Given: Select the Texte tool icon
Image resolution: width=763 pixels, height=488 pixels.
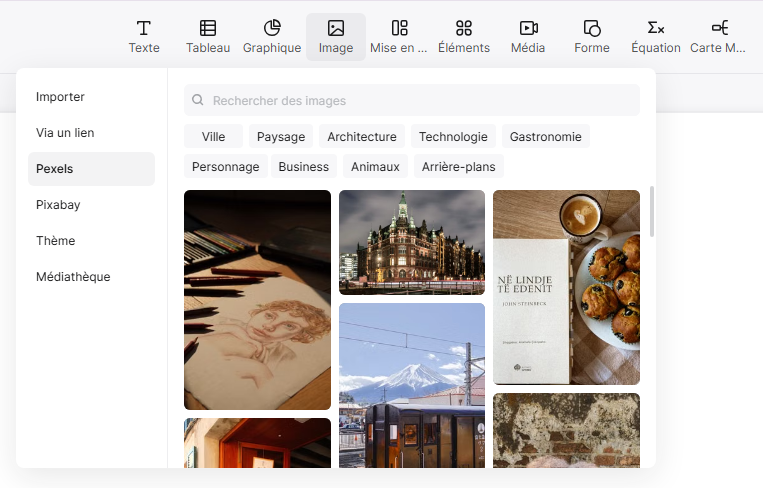Looking at the screenshot, I should 144,28.
